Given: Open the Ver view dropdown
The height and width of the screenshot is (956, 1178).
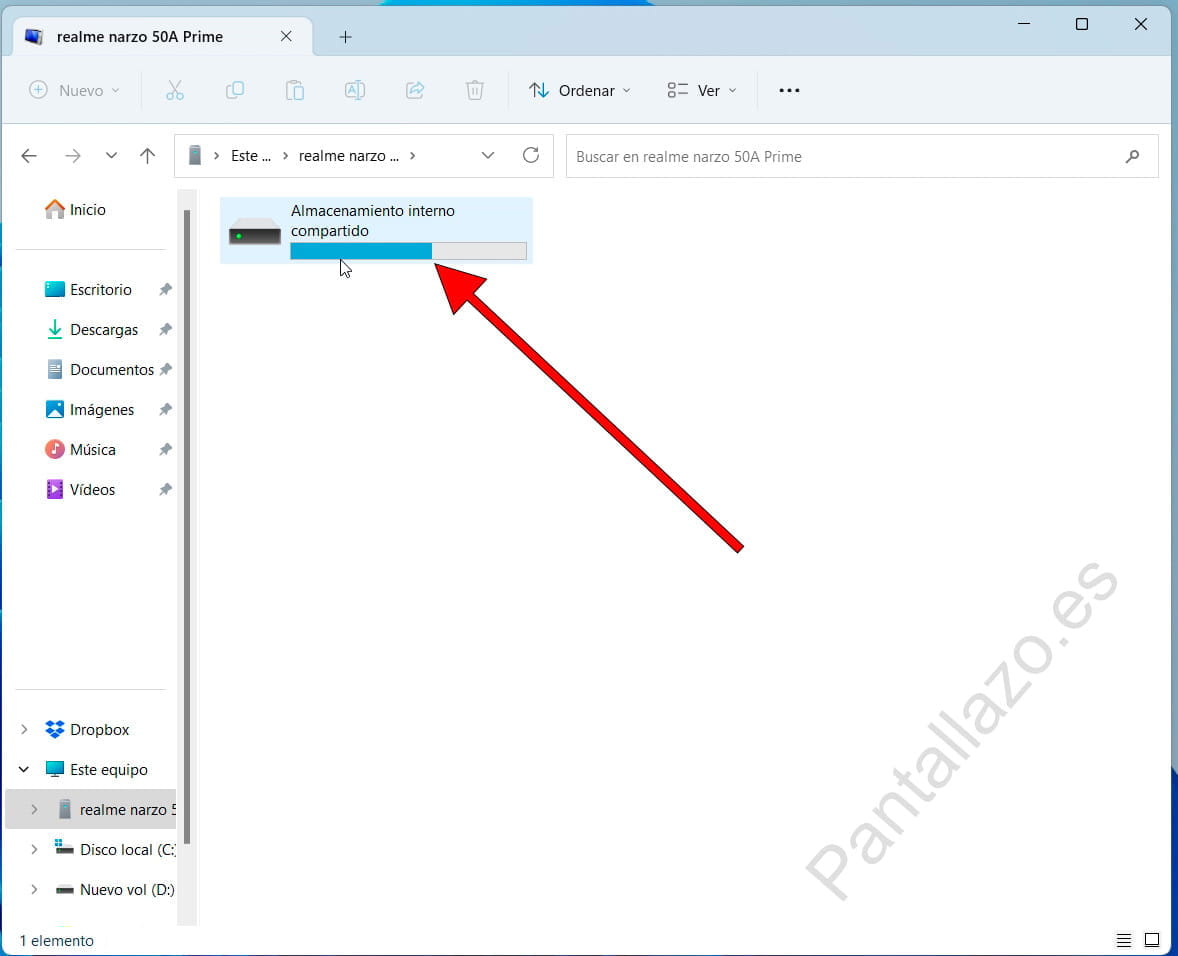Looking at the screenshot, I should pos(702,91).
